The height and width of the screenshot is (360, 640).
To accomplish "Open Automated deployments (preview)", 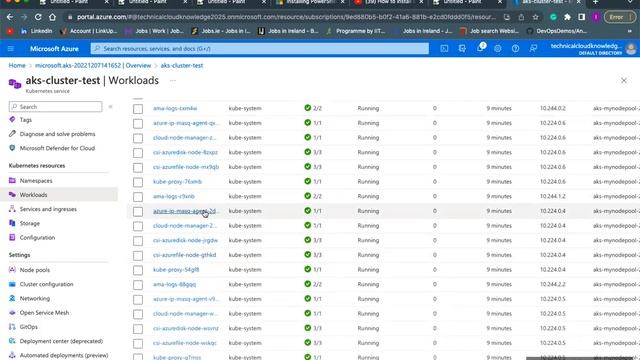I will 64,356.
